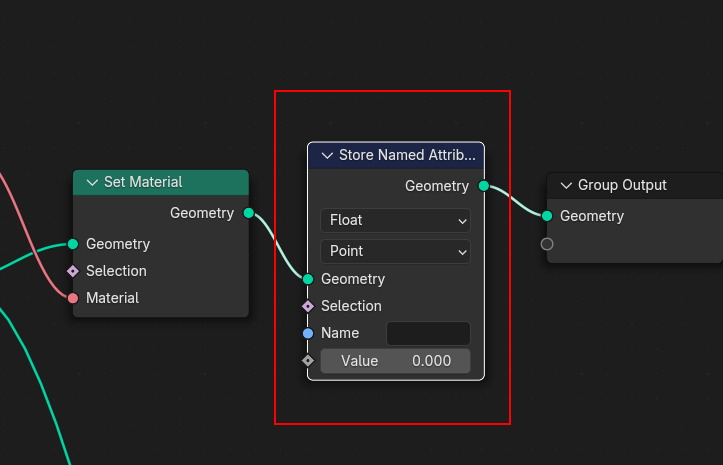The image size is (723, 465).
Task: Select the Group Output node header
Action: pos(634,185)
